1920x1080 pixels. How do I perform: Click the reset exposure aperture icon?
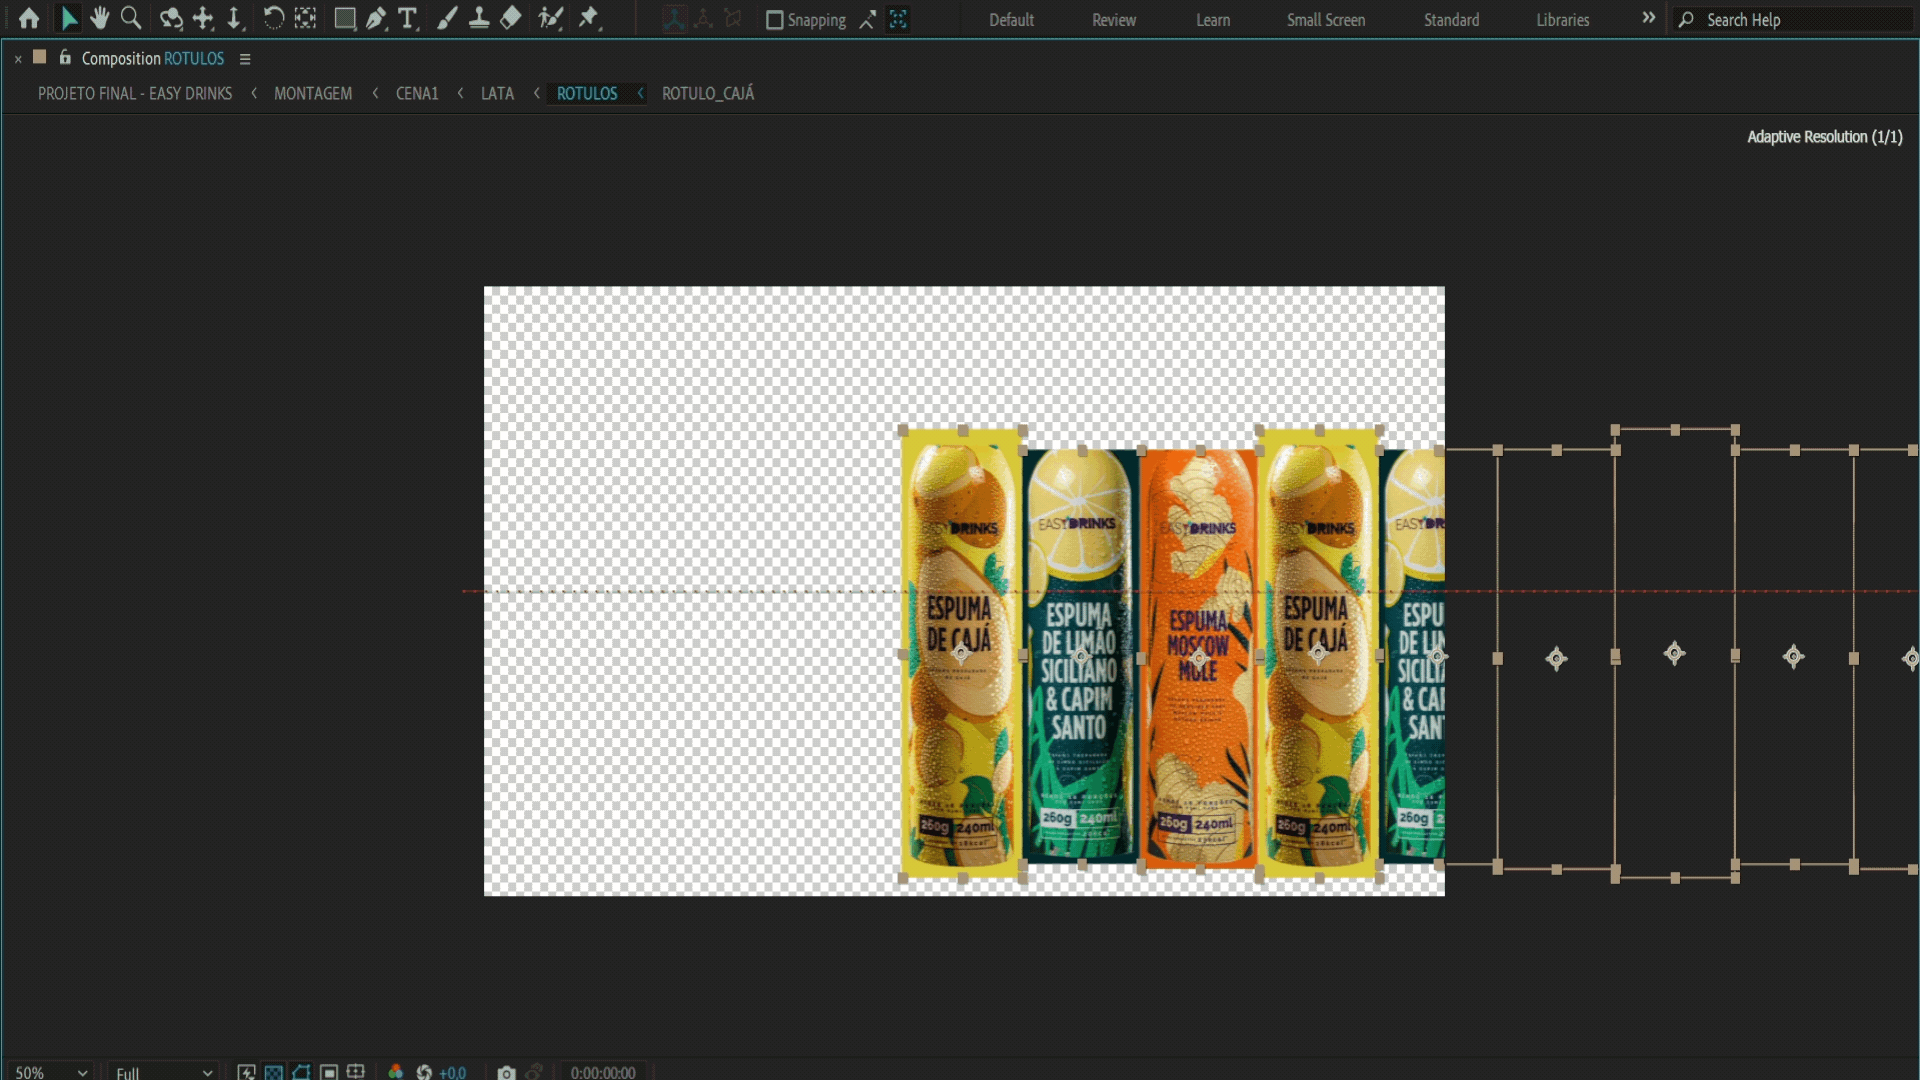[424, 1072]
